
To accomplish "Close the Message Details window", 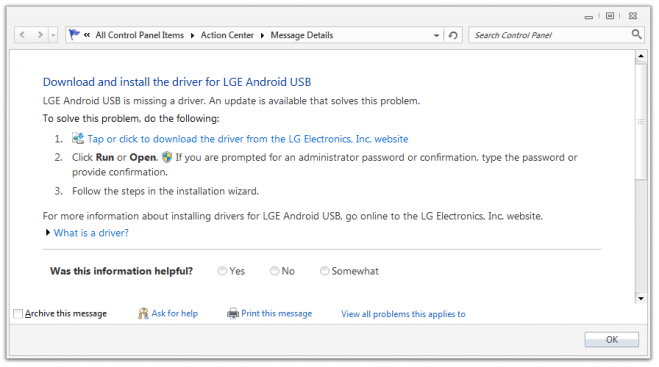I will (x=633, y=16).
